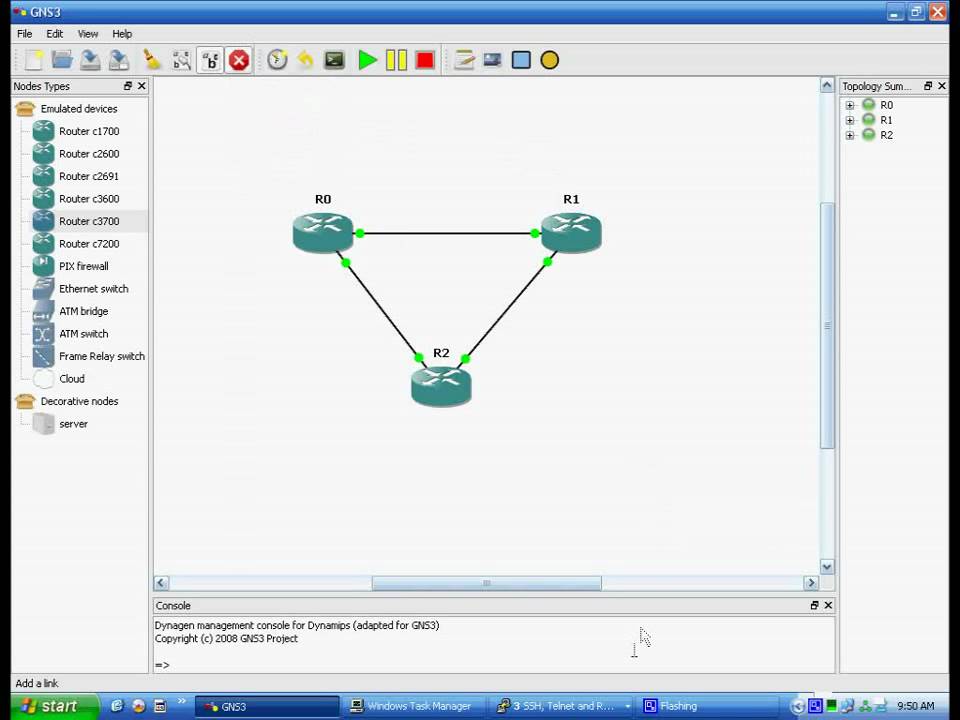
Task: Click the GNS3 taskbar button
Action: coord(268,707)
